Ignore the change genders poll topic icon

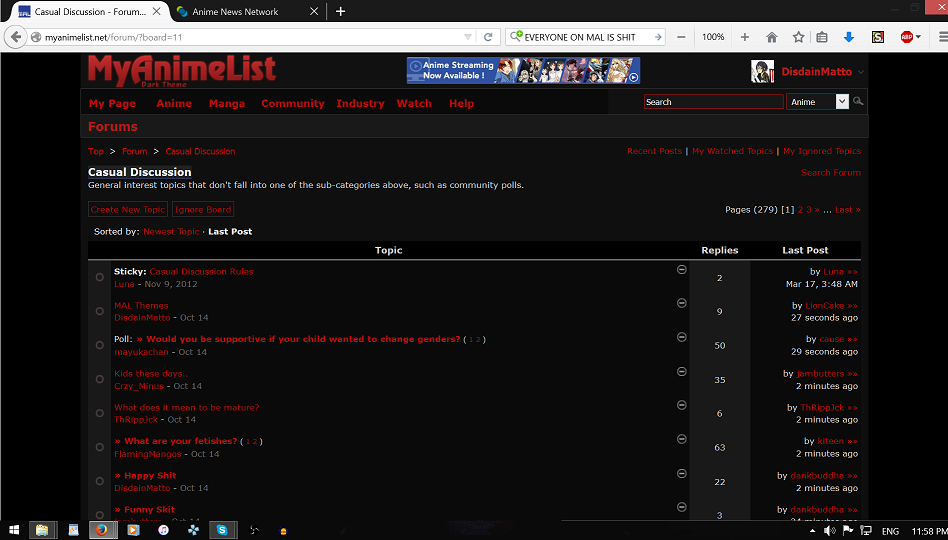(681, 337)
